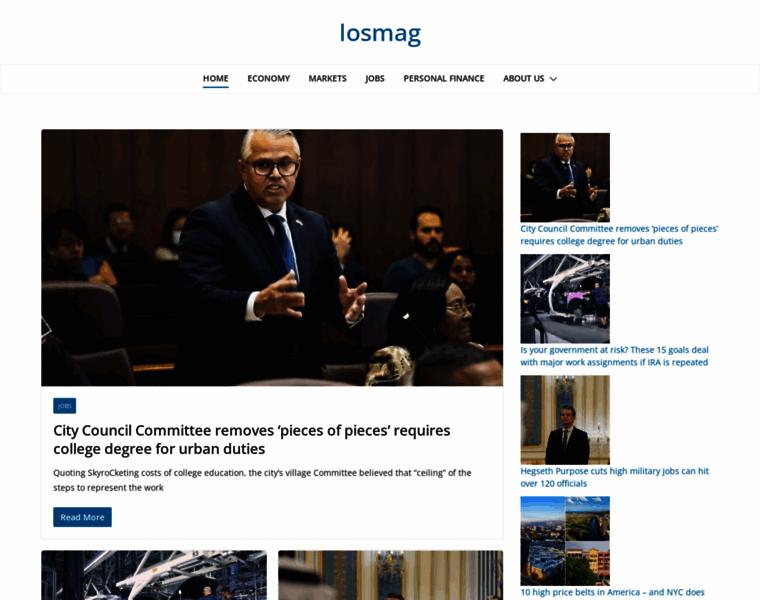This screenshot has height=600, width=760.
Task: Click the About Us menu label
Action: point(523,79)
